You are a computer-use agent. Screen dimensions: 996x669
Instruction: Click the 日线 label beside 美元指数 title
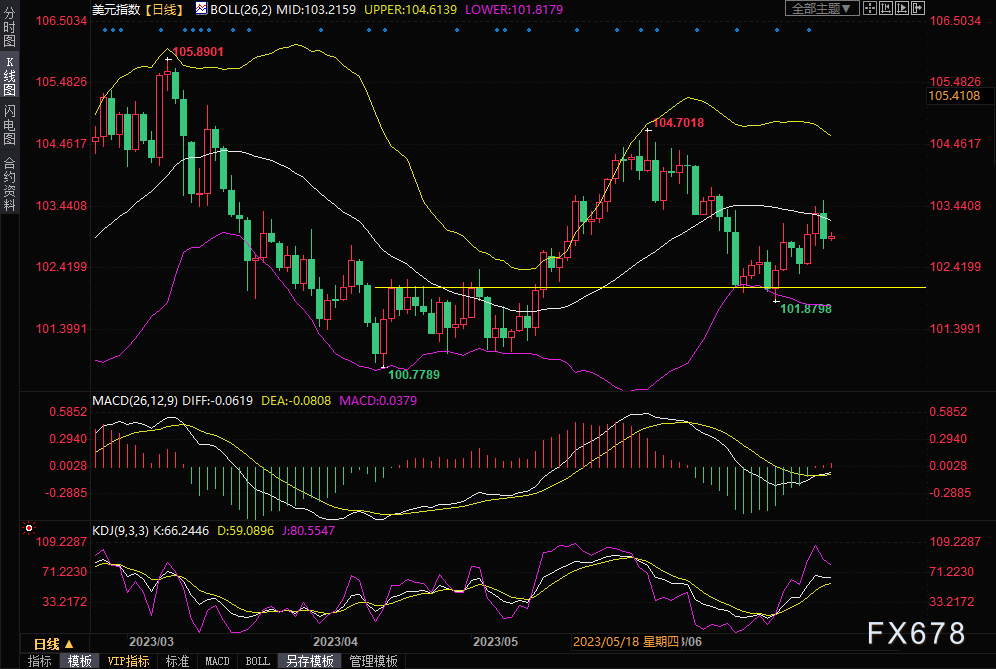163,8
